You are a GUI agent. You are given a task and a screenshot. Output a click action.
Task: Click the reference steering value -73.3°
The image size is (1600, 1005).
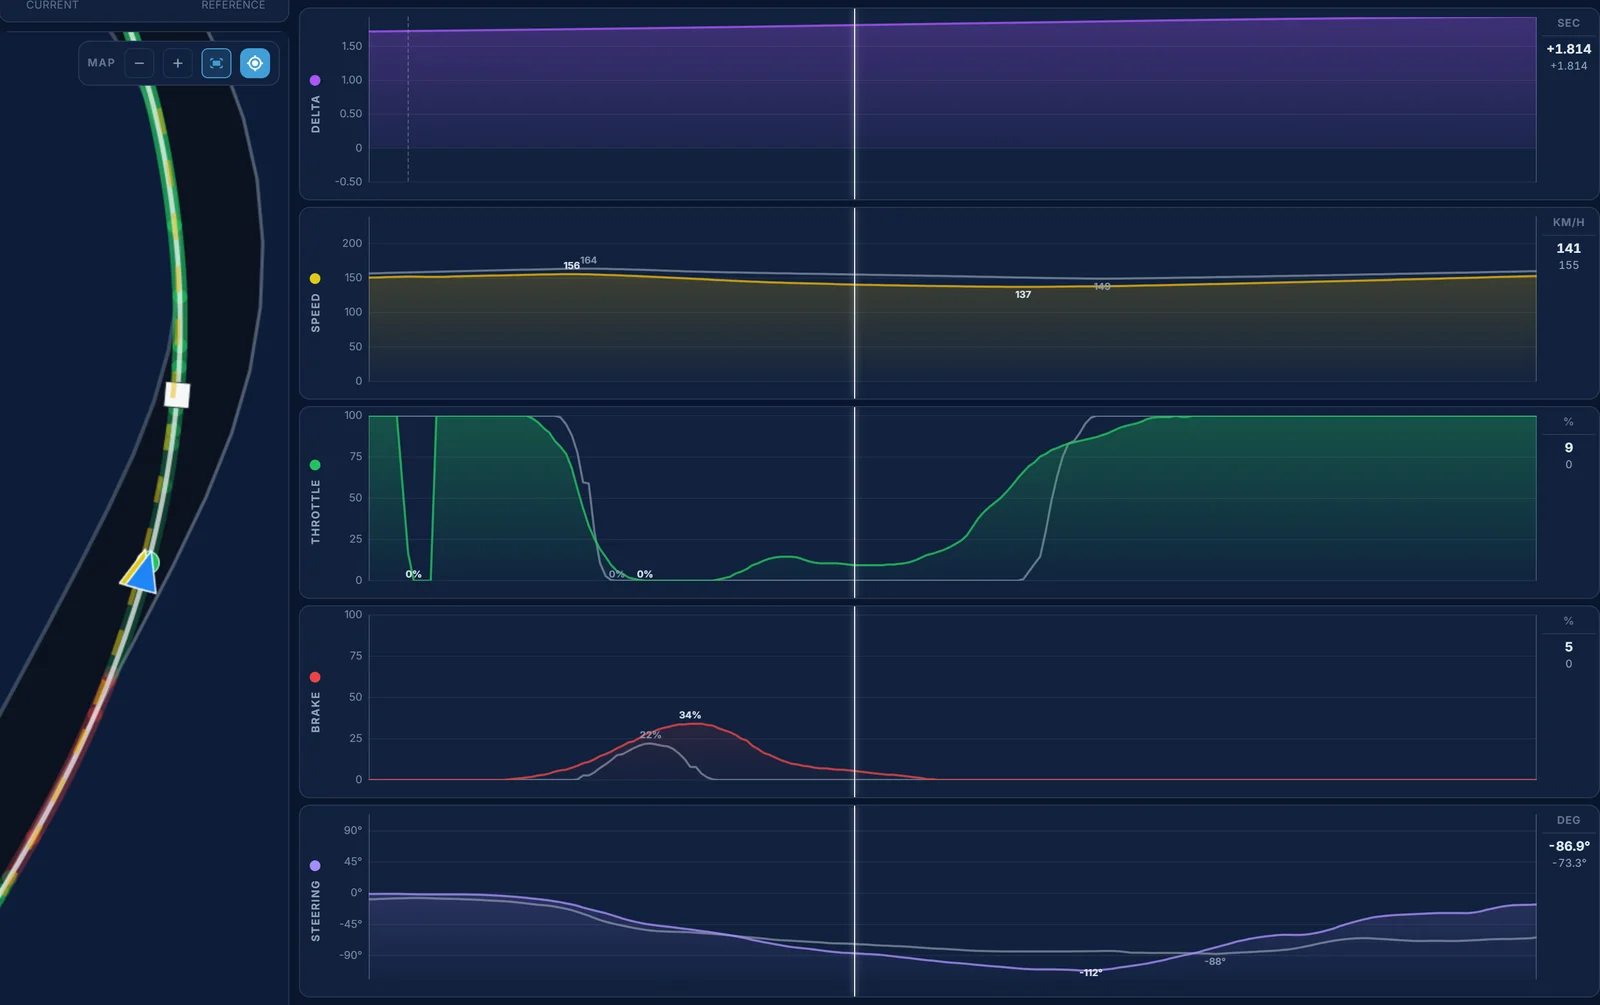[x=1569, y=863]
